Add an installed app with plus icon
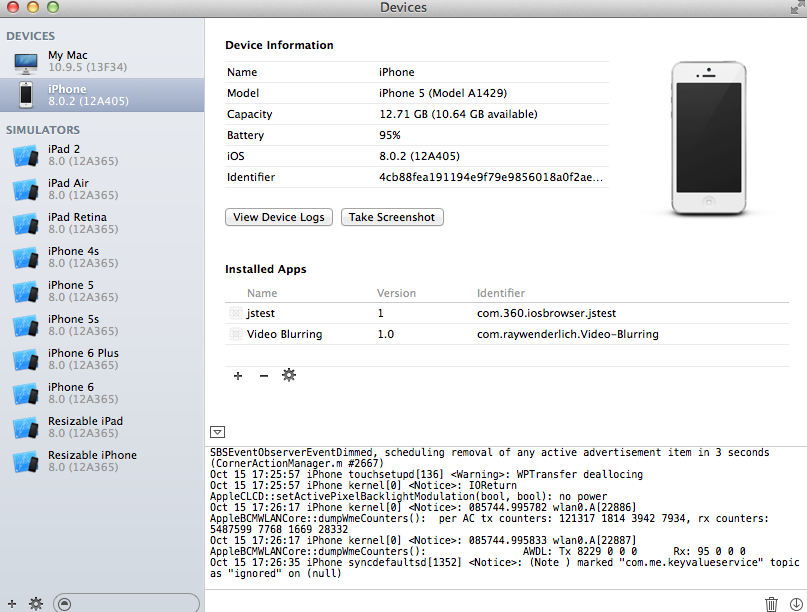This screenshot has height=612, width=807. (238, 376)
